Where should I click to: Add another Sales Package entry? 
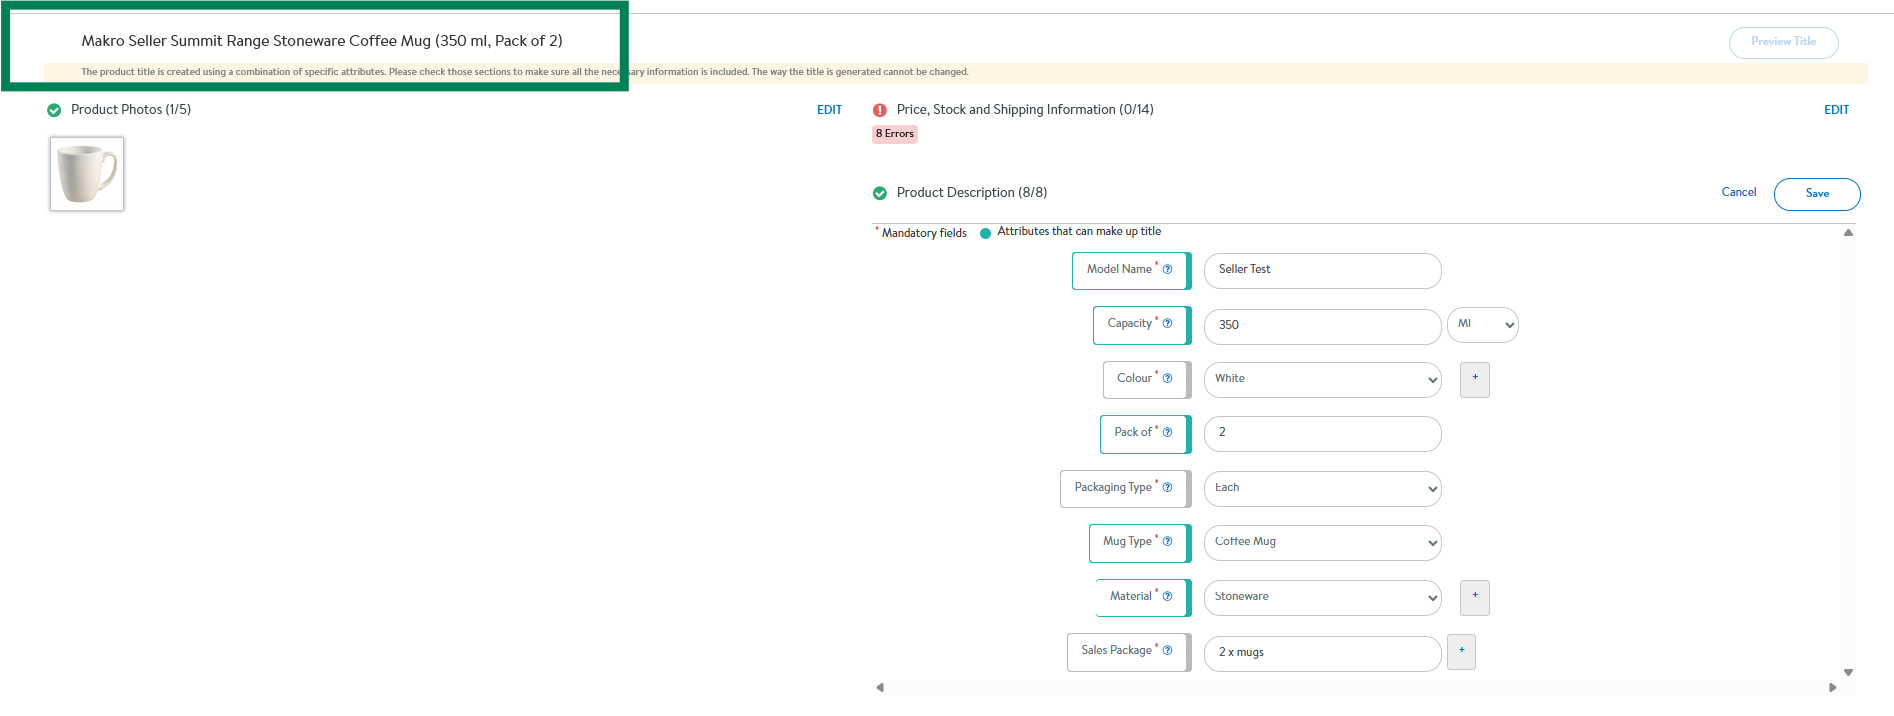tap(1460, 652)
